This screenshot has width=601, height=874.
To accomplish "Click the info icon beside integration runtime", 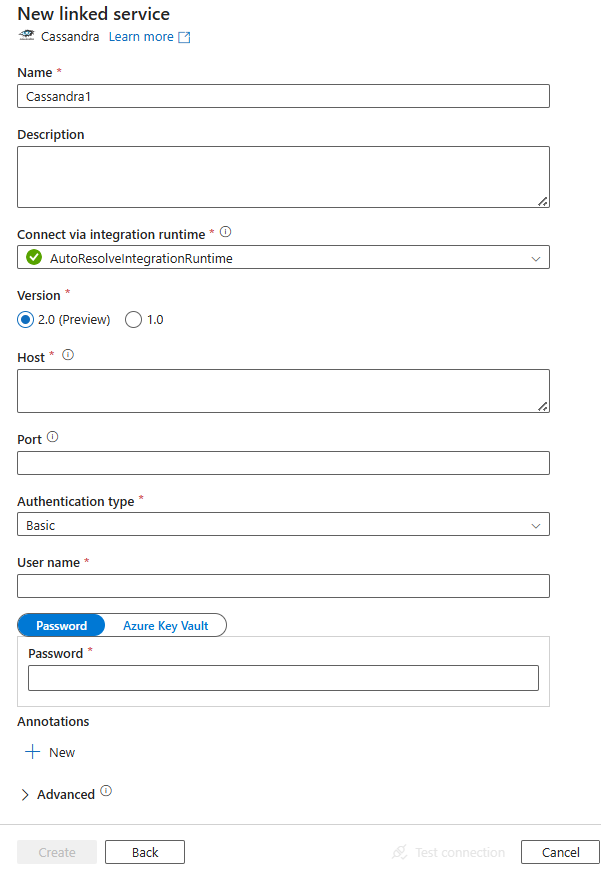I will 224,230.
